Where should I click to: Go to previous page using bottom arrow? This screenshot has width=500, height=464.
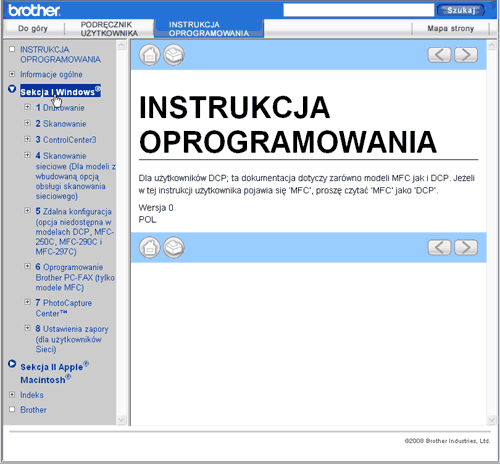click(x=439, y=247)
